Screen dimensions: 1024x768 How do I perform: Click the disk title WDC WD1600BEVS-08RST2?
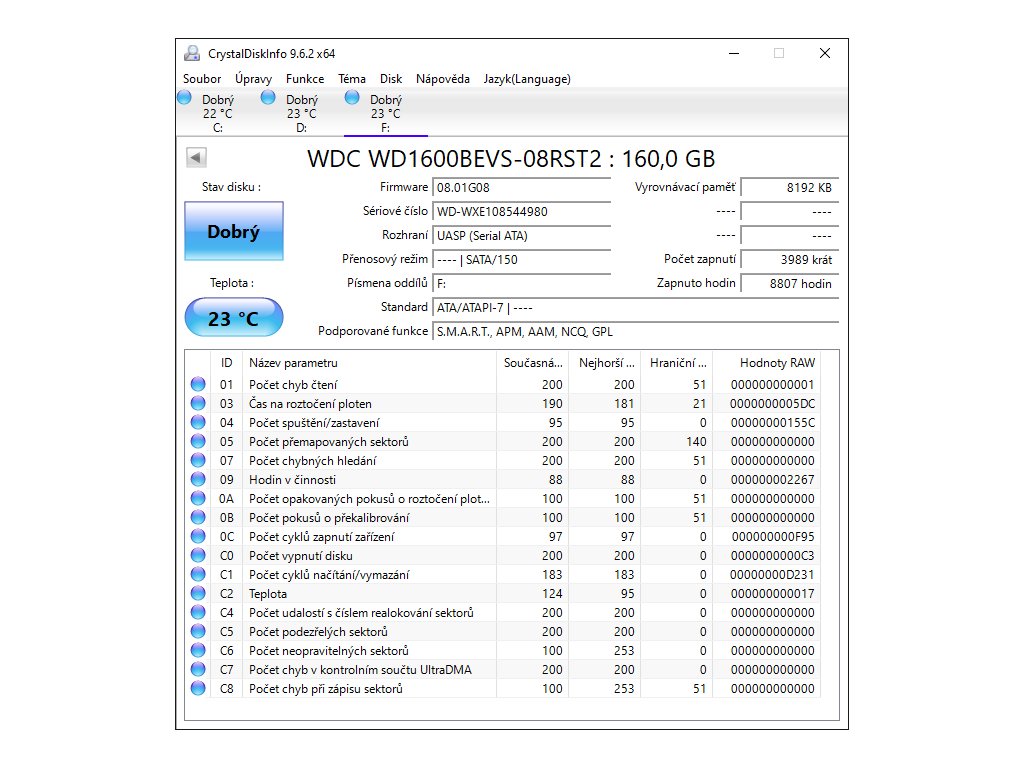(x=454, y=159)
